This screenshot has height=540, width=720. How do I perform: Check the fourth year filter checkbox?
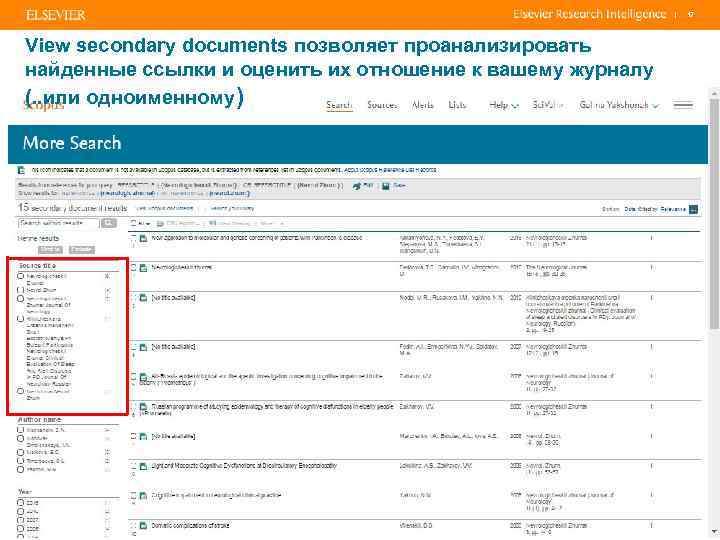coord(21,529)
